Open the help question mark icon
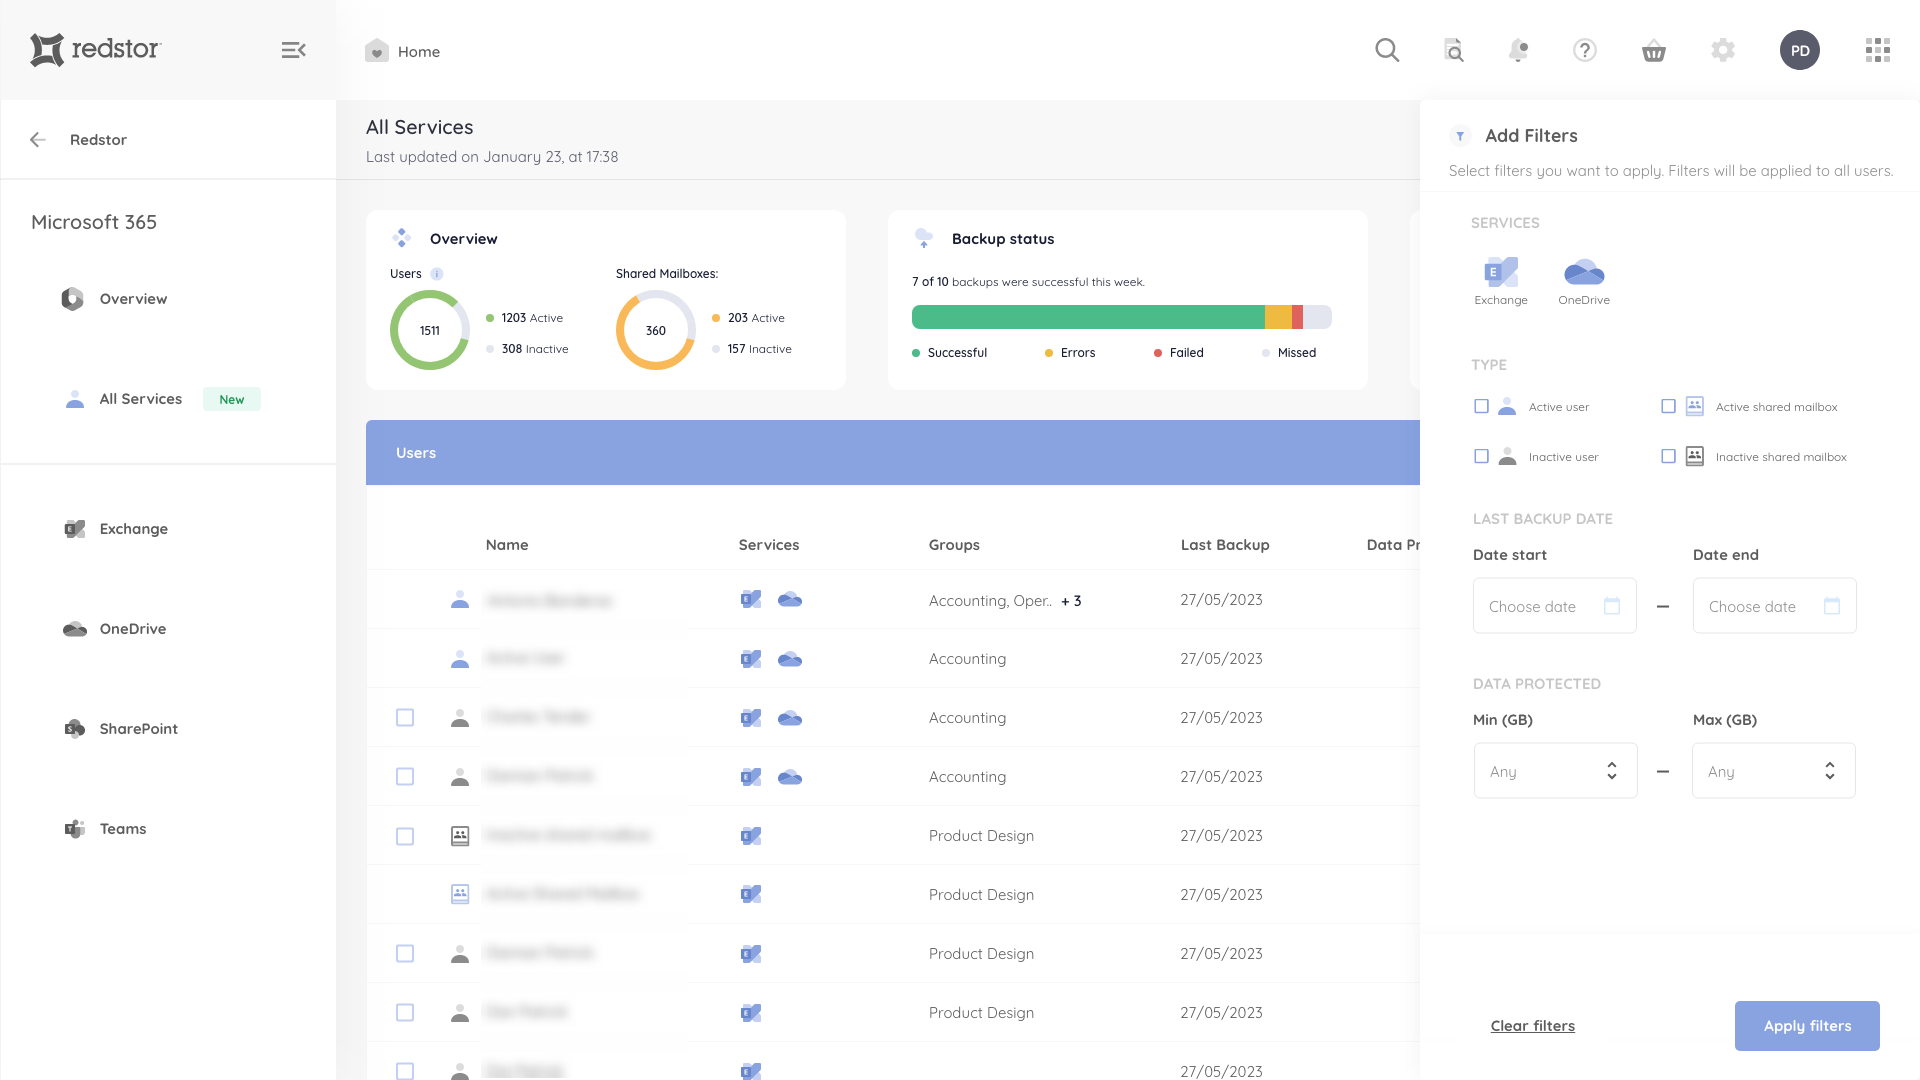The width and height of the screenshot is (1920, 1080). click(x=1585, y=50)
